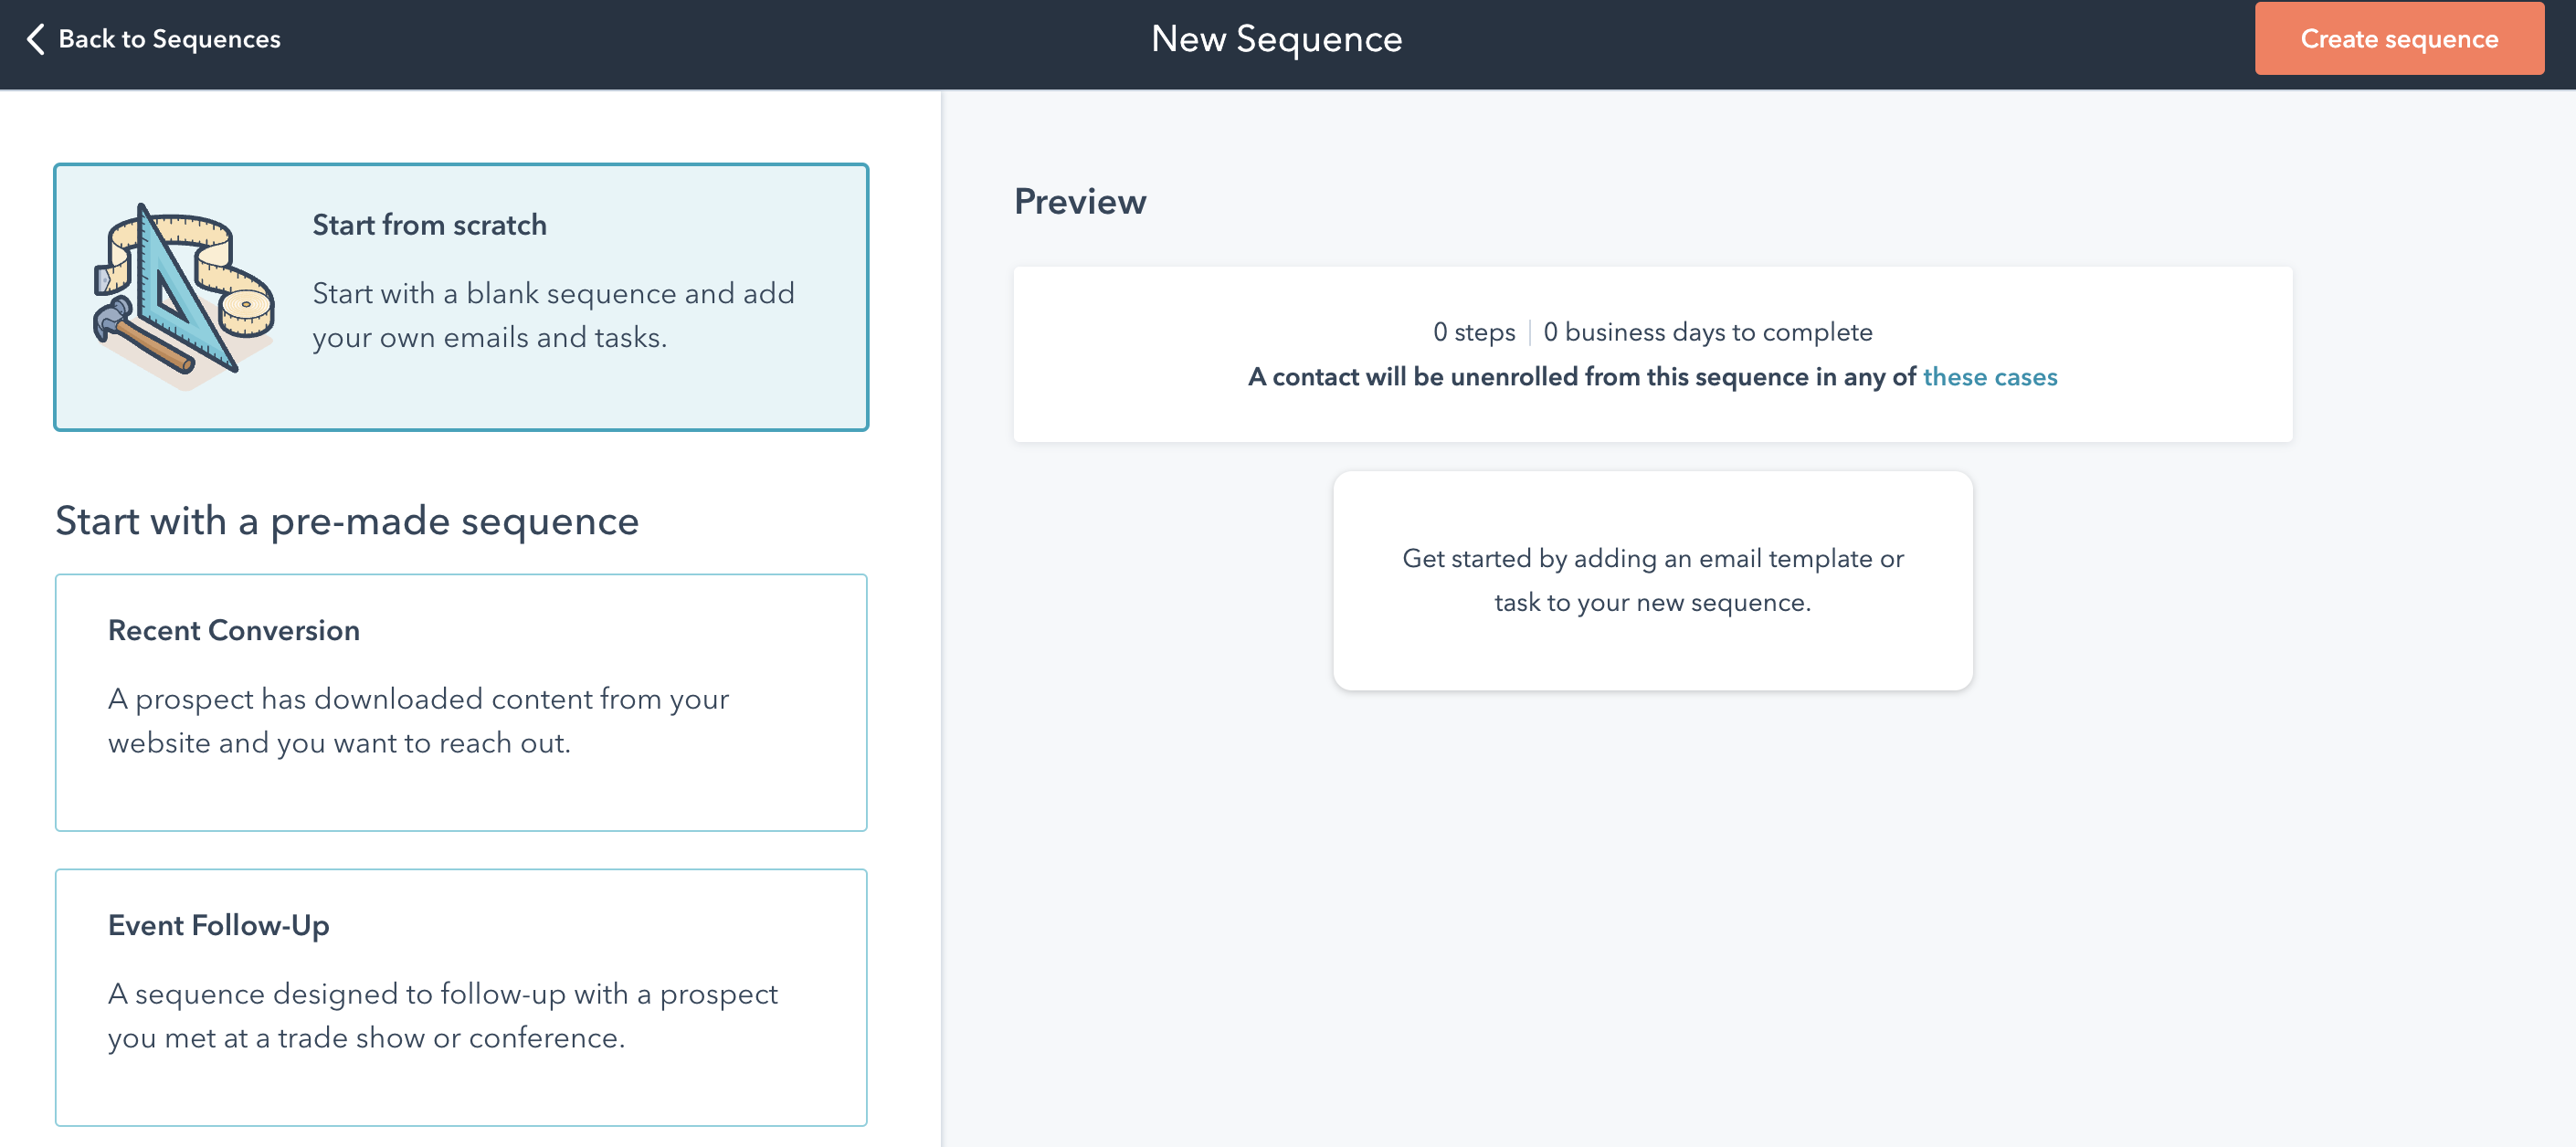Viewport: 2576px width, 1147px height.
Task: Click the Recent Conversion heading
Action: 234,630
